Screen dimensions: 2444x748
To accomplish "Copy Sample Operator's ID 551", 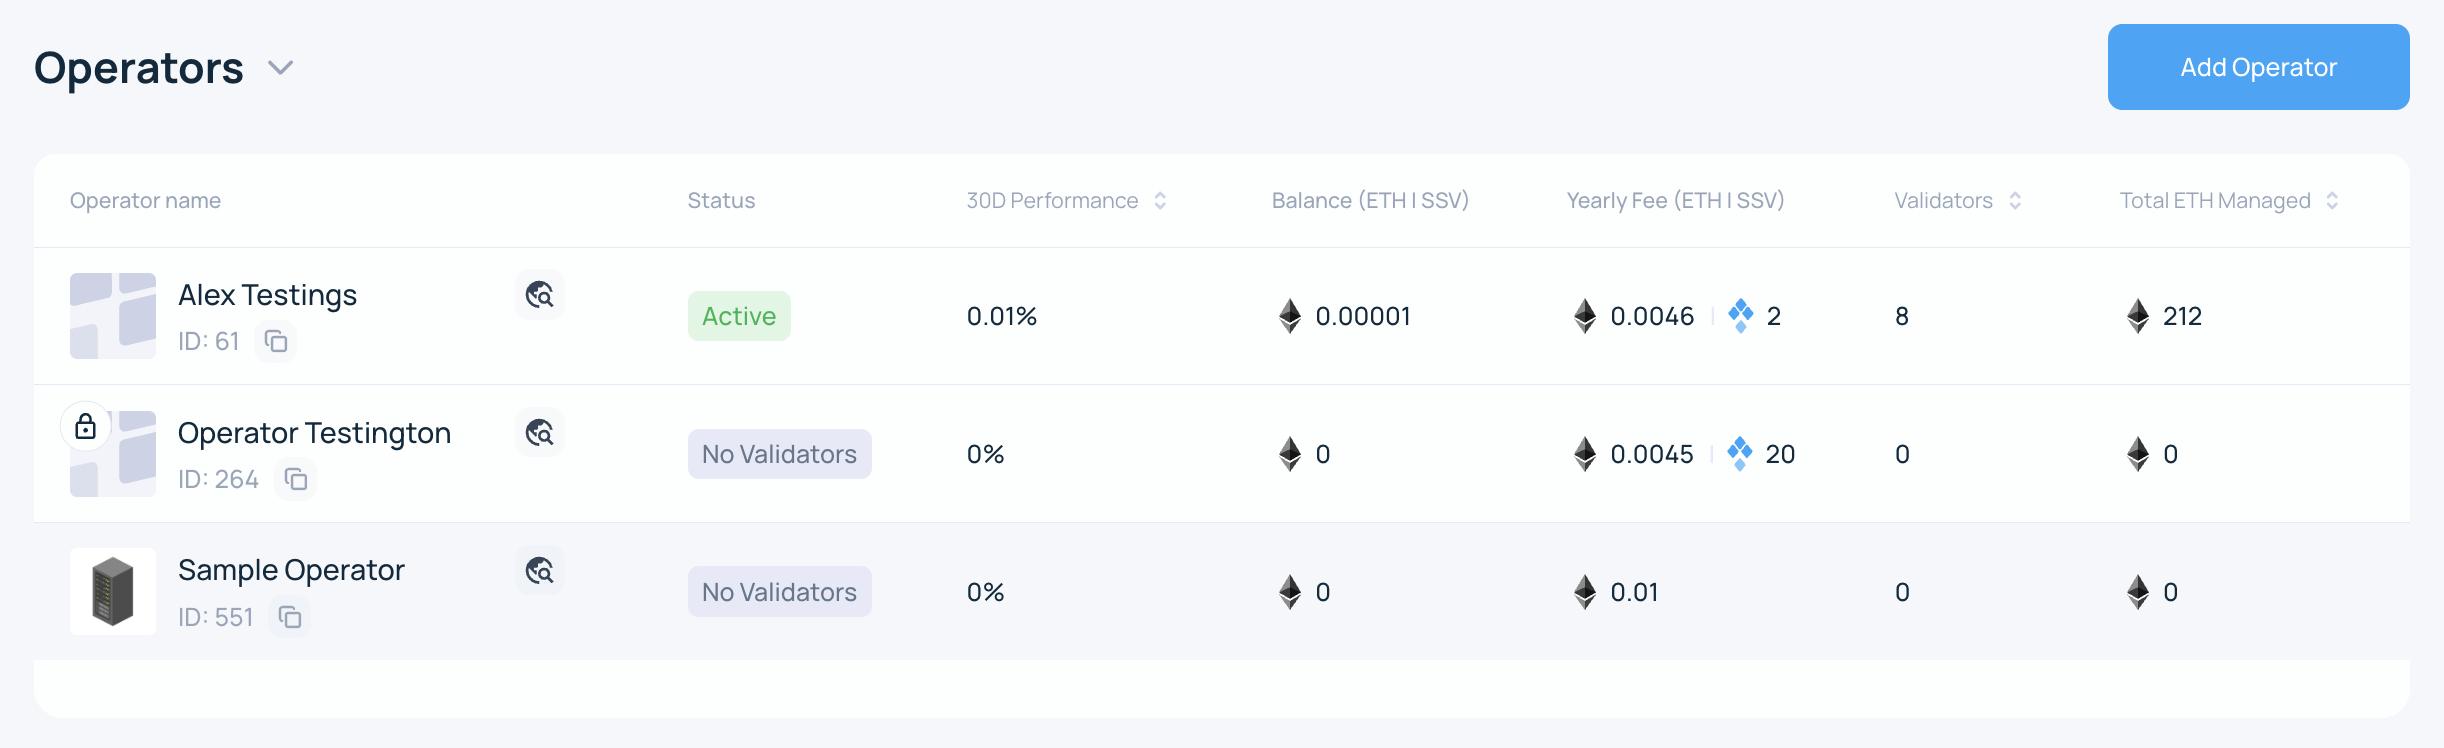I will [x=290, y=618].
